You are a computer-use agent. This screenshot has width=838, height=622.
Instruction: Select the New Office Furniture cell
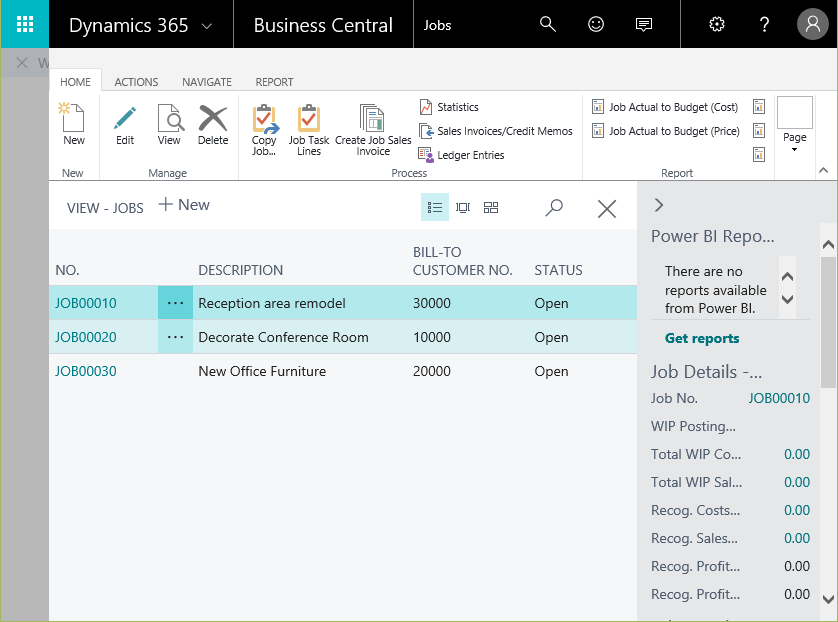pyautogui.click(x=262, y=371)
